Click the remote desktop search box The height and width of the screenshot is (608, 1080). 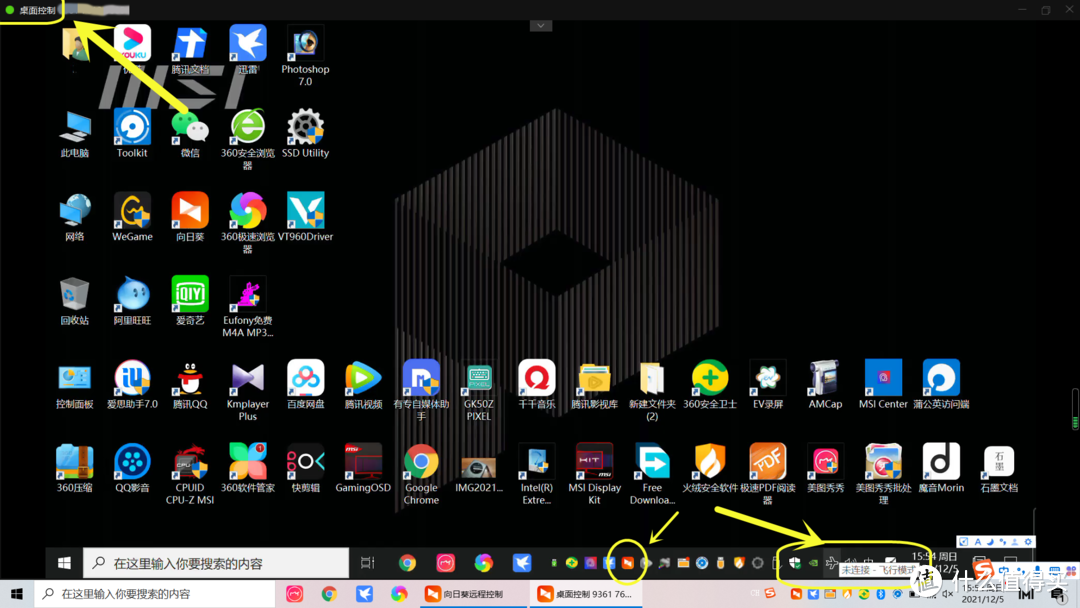pos(216,563)
